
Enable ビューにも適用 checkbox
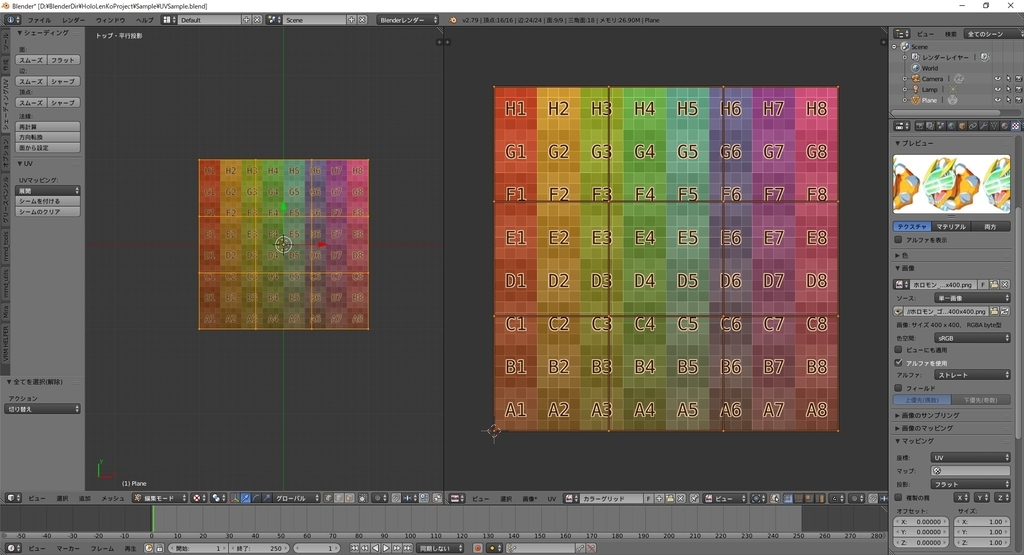(x=899, y=350)
